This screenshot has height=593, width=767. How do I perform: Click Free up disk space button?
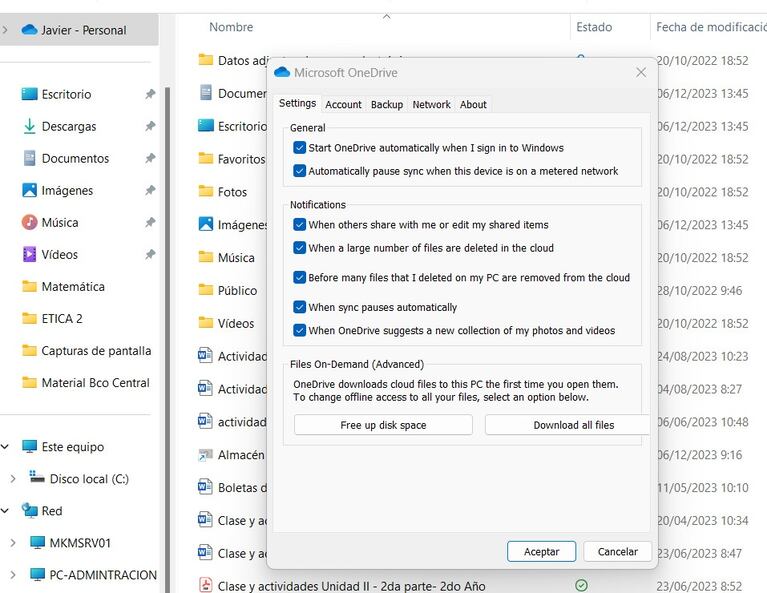383,425
